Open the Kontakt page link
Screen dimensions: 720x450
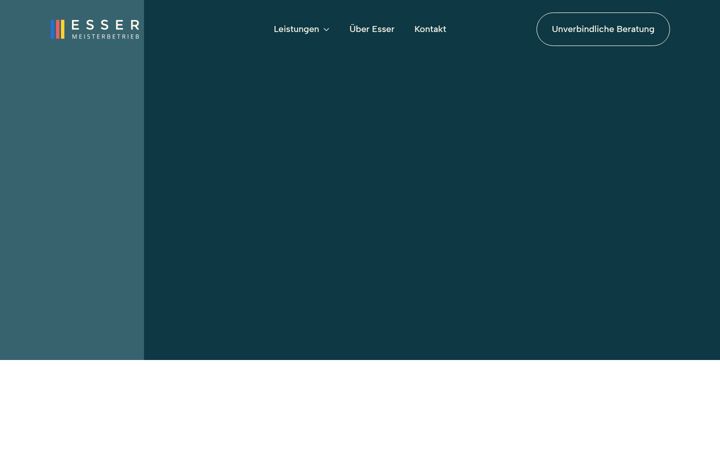(430, 29)
